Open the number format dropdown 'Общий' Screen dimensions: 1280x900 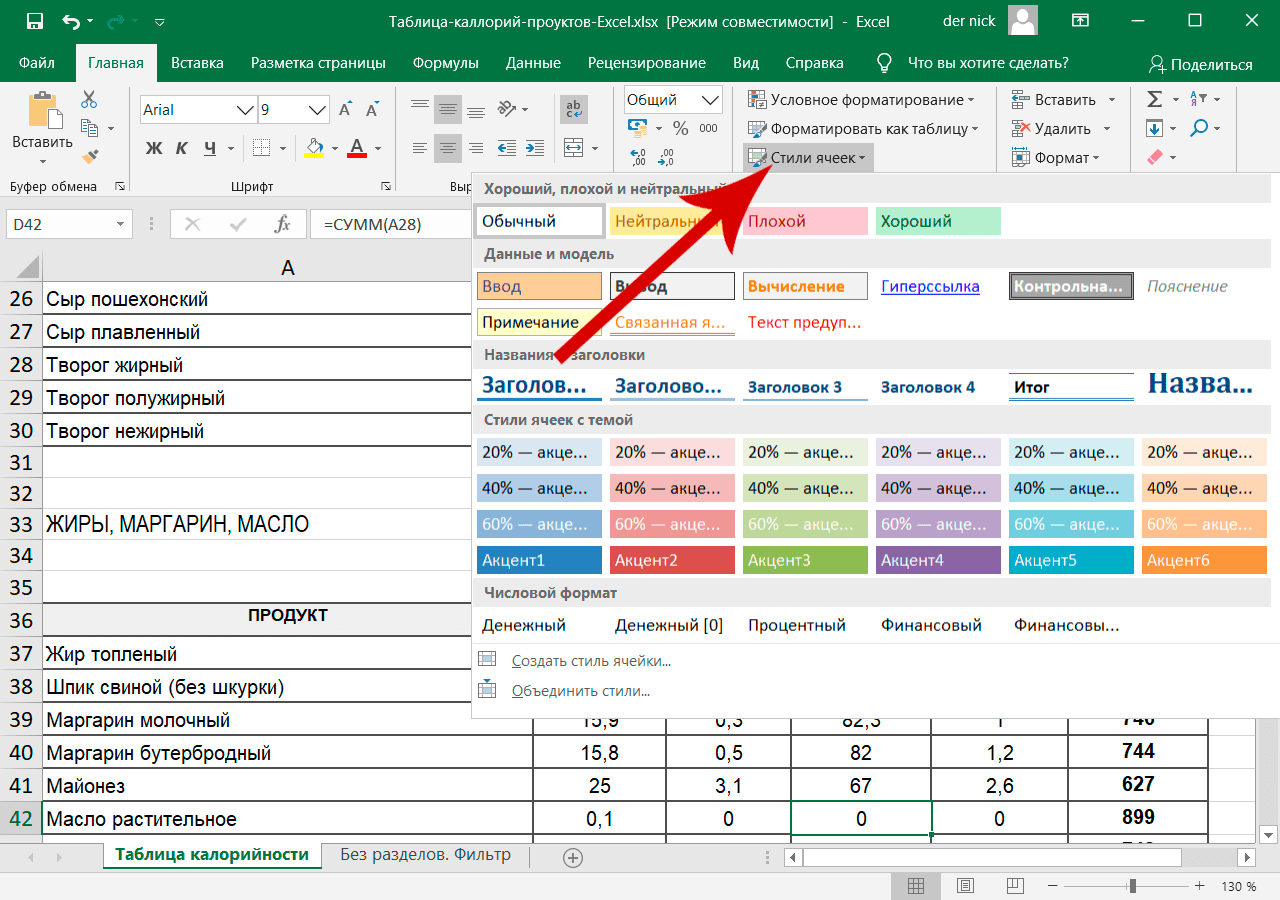click(712, 100)
